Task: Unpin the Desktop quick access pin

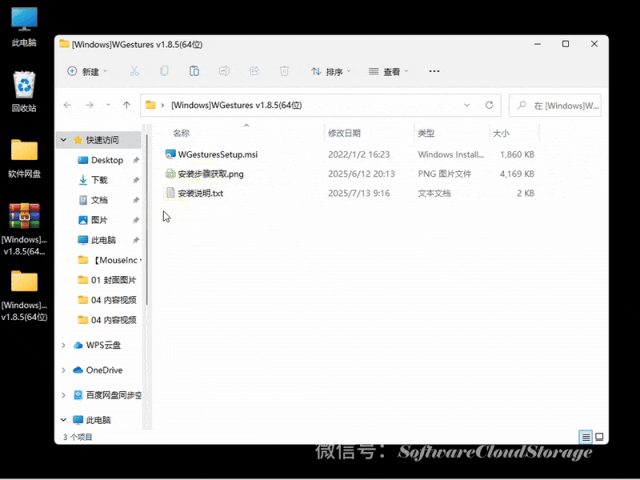Action: (136, 160)
